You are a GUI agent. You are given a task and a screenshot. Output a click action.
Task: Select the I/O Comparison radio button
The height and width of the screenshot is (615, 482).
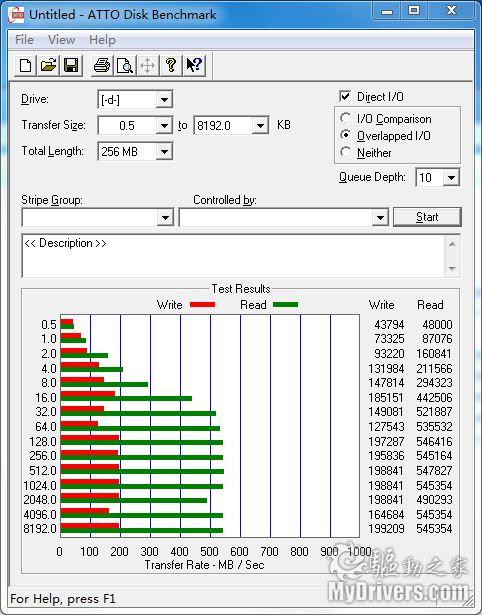click(346, 118)
